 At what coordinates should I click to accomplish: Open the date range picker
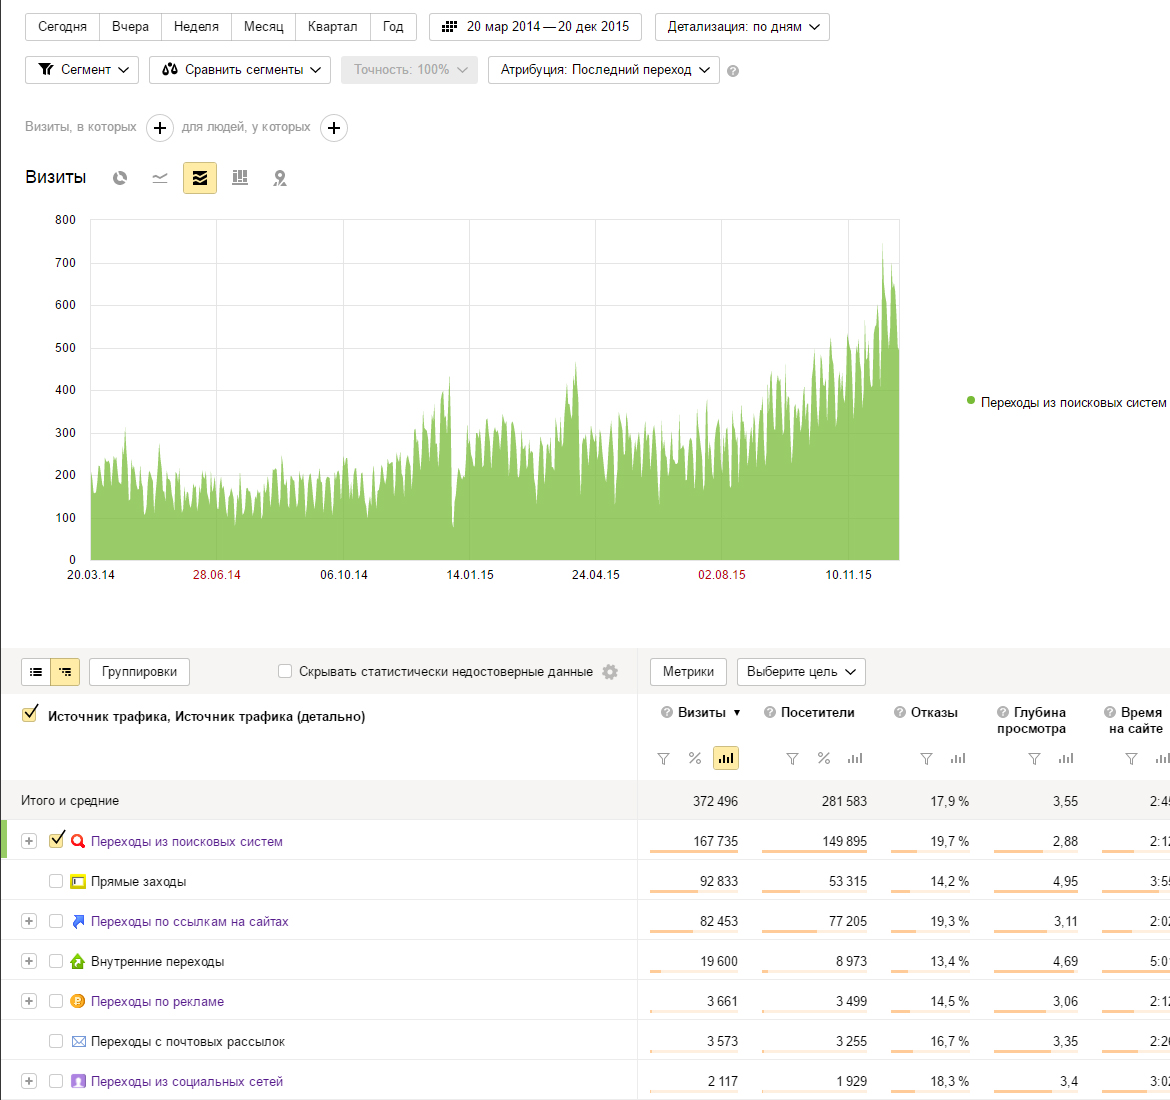pyautogui.click(x=536, y=27)
